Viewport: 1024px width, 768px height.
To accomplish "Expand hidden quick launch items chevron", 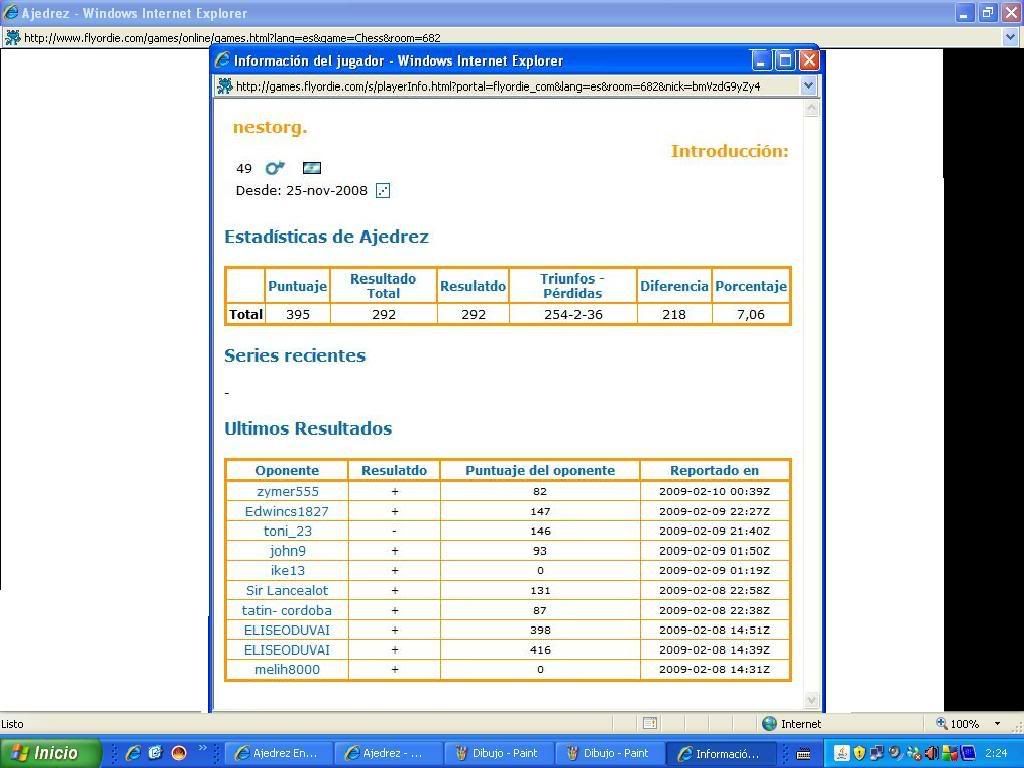I will [203, 748].
